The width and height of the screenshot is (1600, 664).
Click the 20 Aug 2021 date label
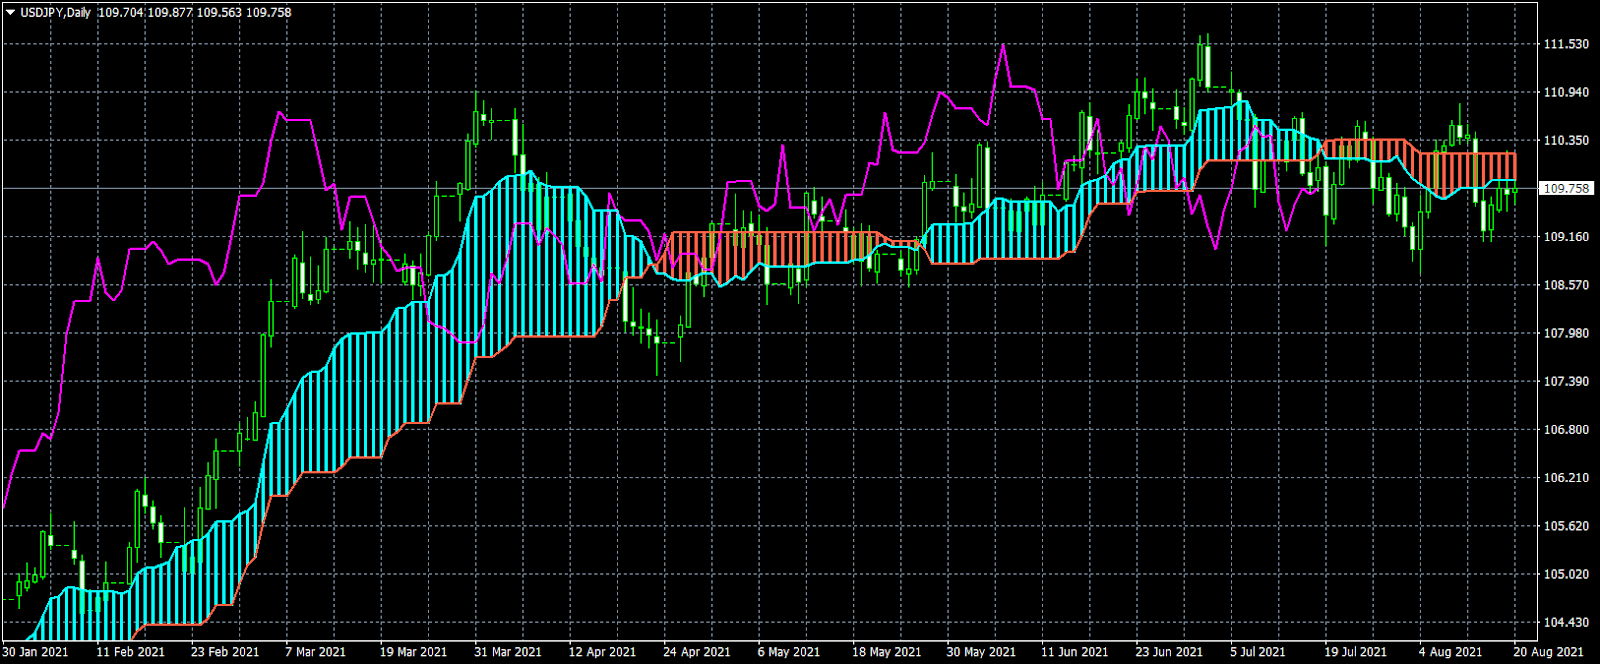coord(1548,652)
